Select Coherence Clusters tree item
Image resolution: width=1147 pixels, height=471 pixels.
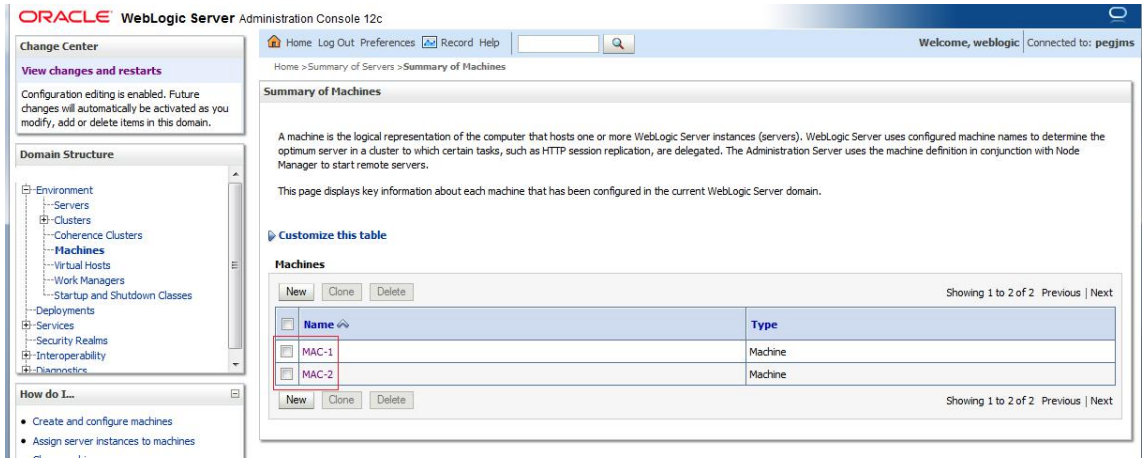[98, 236]
